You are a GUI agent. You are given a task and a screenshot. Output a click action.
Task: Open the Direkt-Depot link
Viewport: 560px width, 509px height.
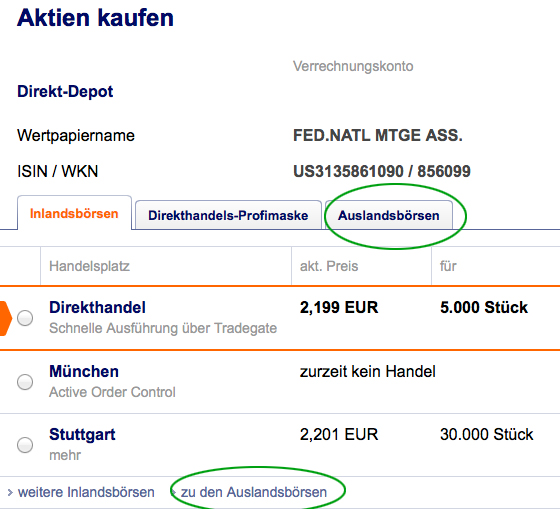point(65,91)
